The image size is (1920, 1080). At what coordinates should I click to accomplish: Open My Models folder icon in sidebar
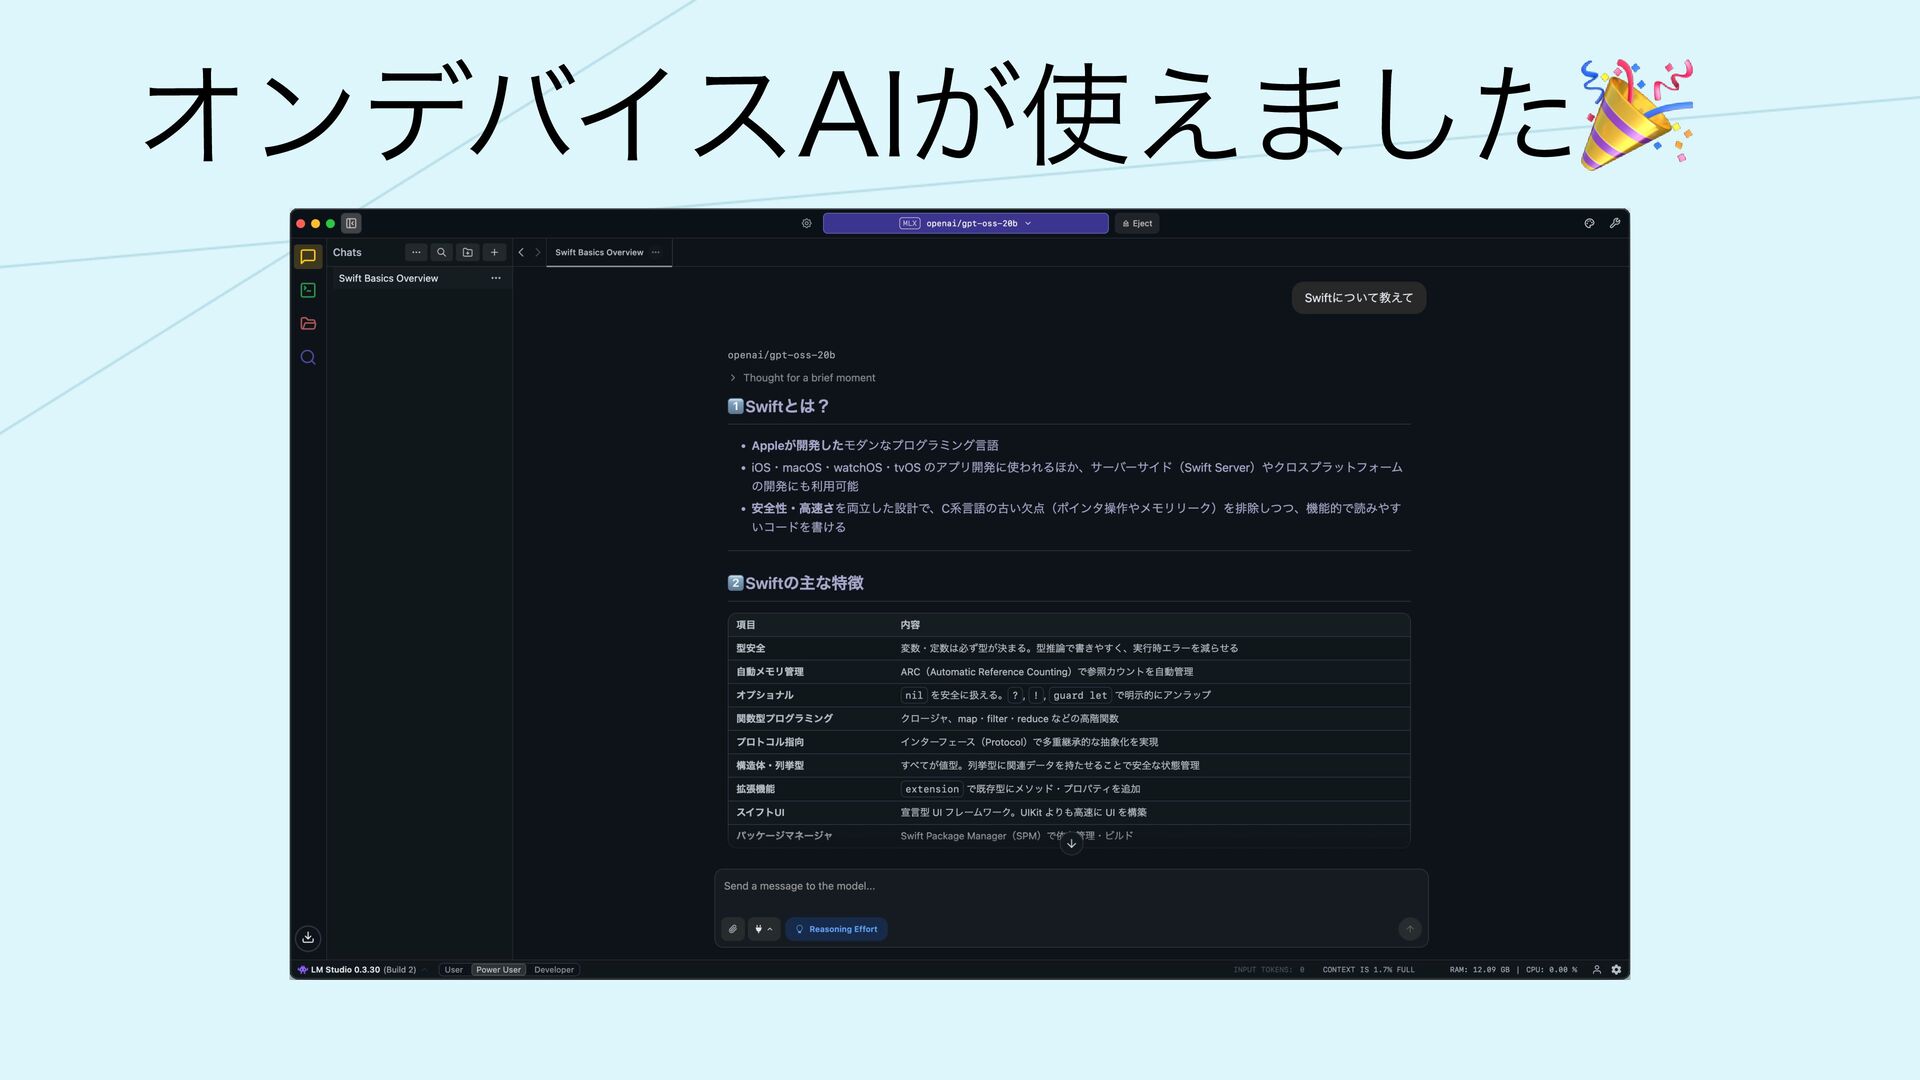[308, 324]
